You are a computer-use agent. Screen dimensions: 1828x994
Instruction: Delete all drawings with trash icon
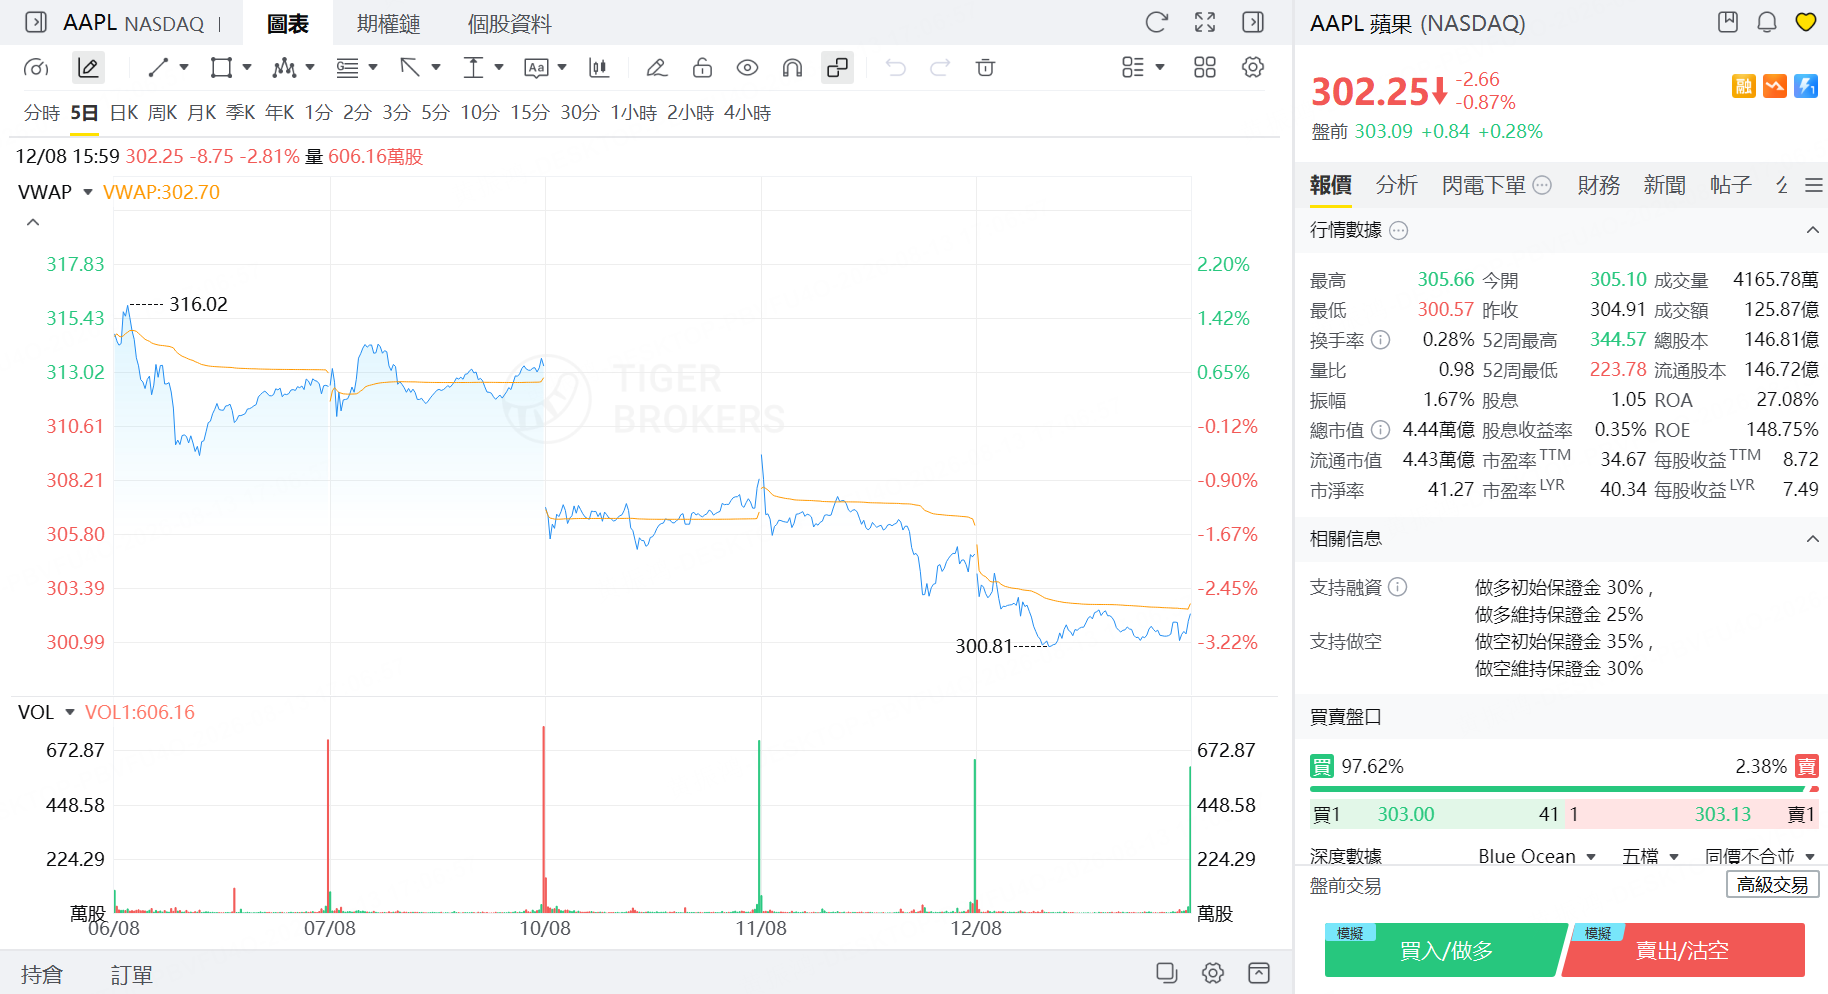tap(985, 68)
